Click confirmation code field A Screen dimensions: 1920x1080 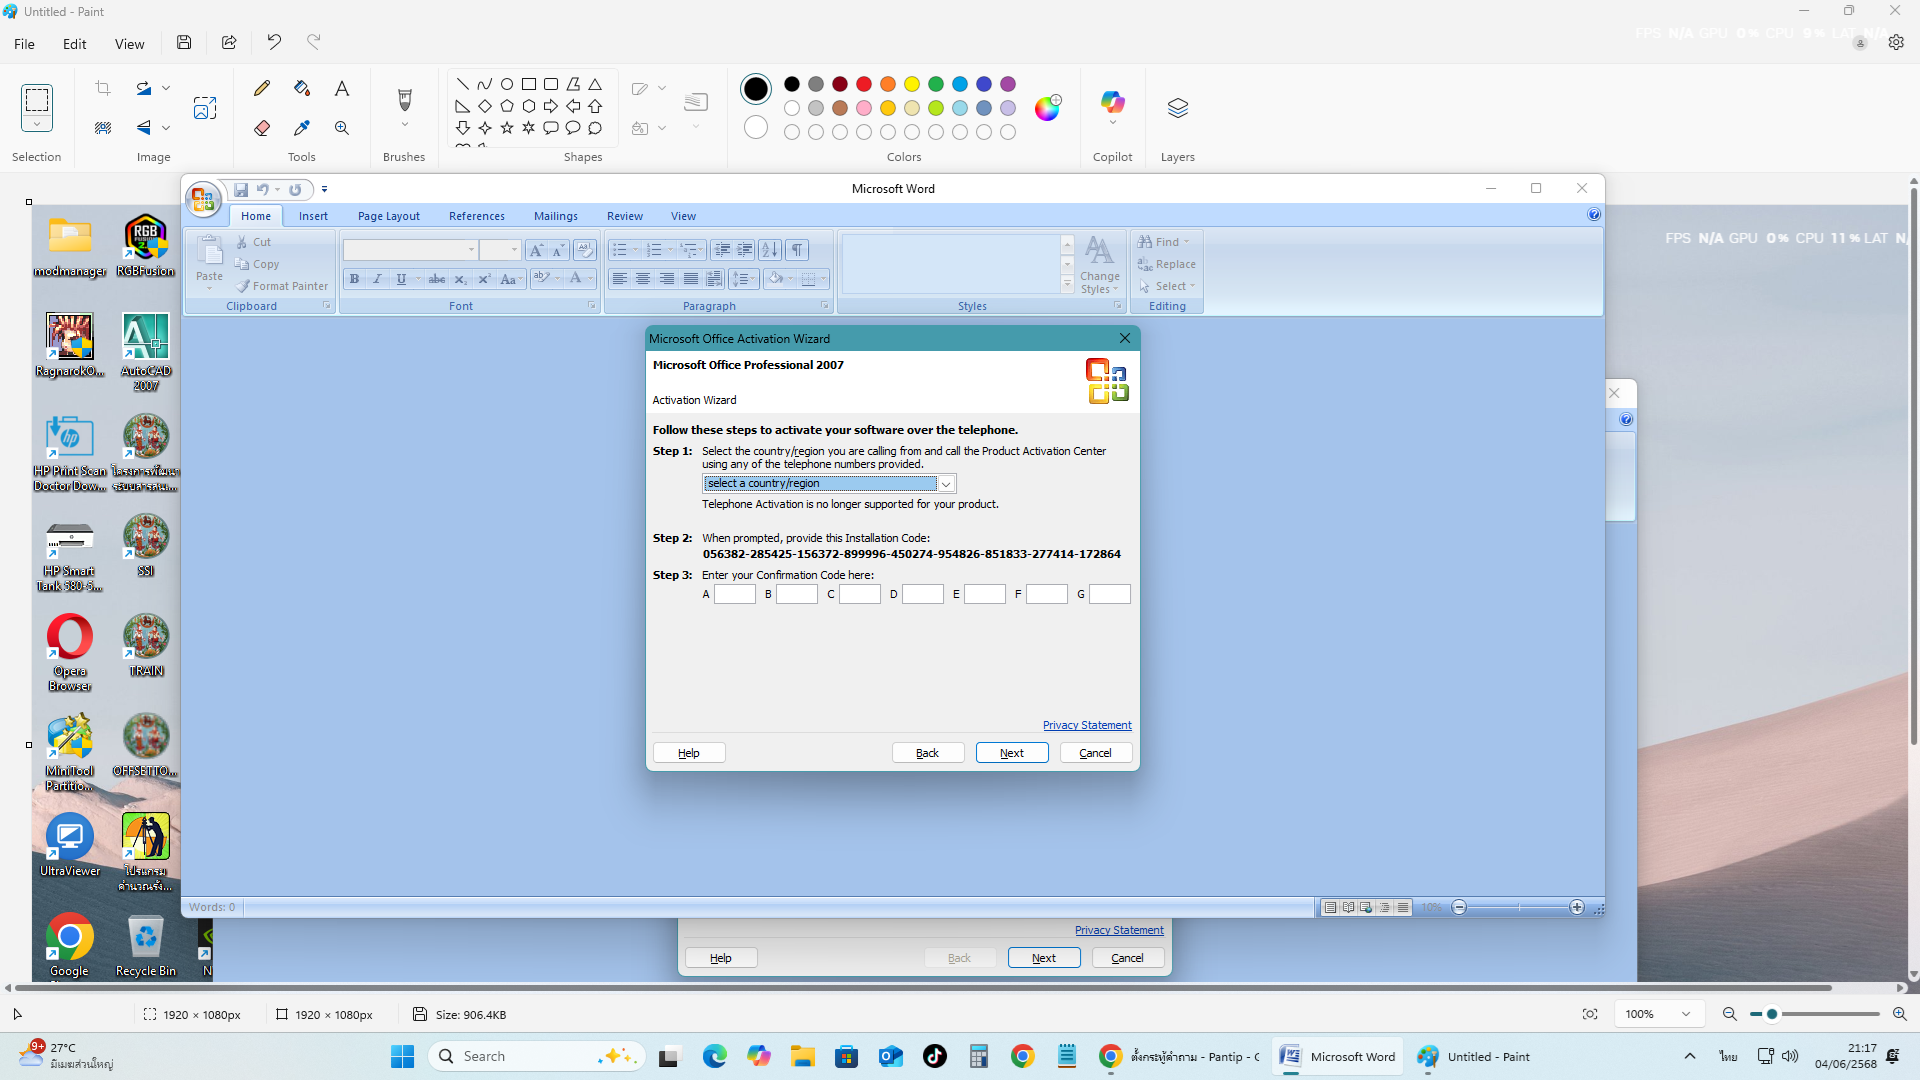[735, 594]
